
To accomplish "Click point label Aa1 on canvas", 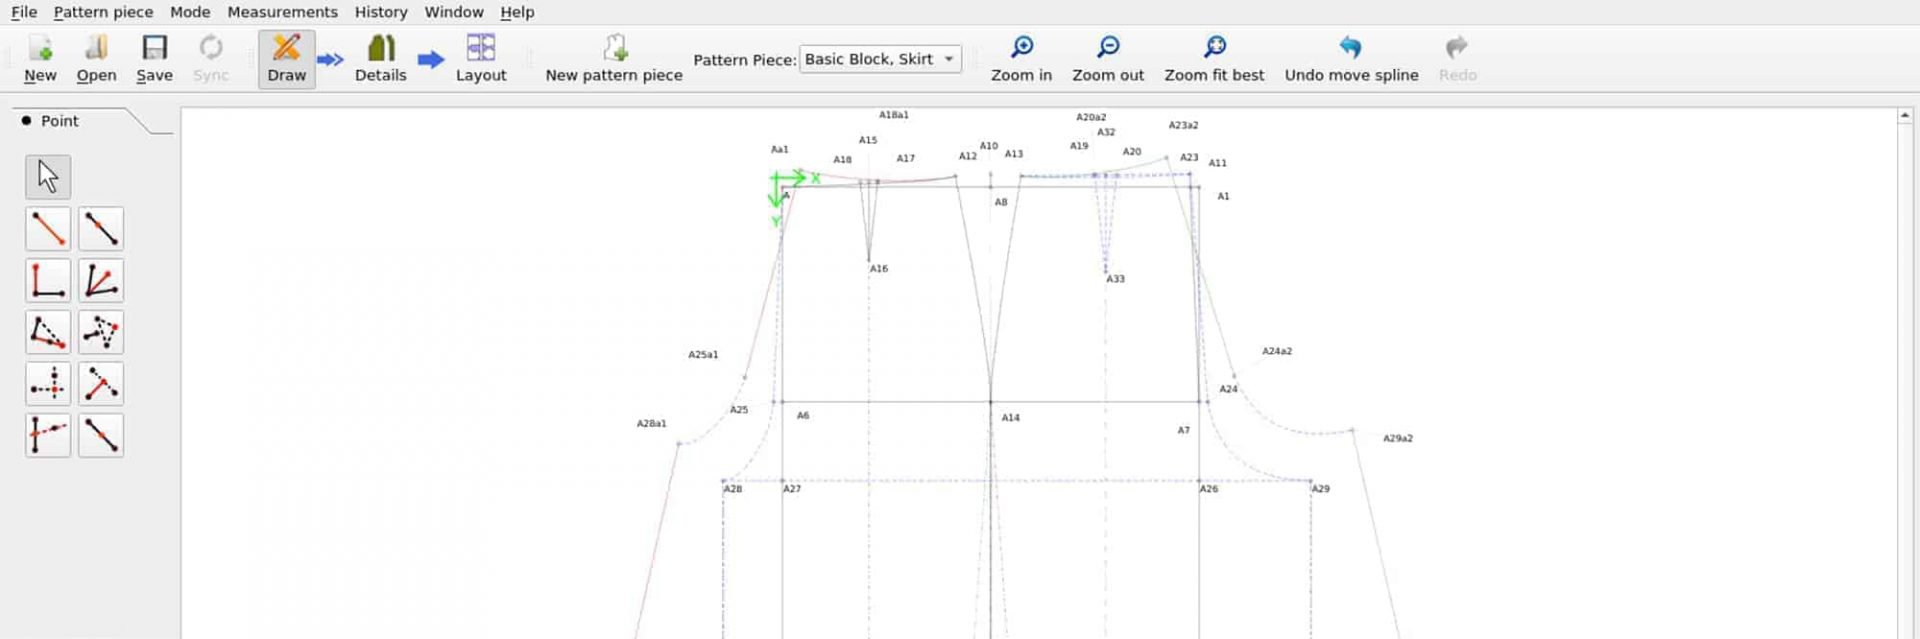I will [779, 149].
